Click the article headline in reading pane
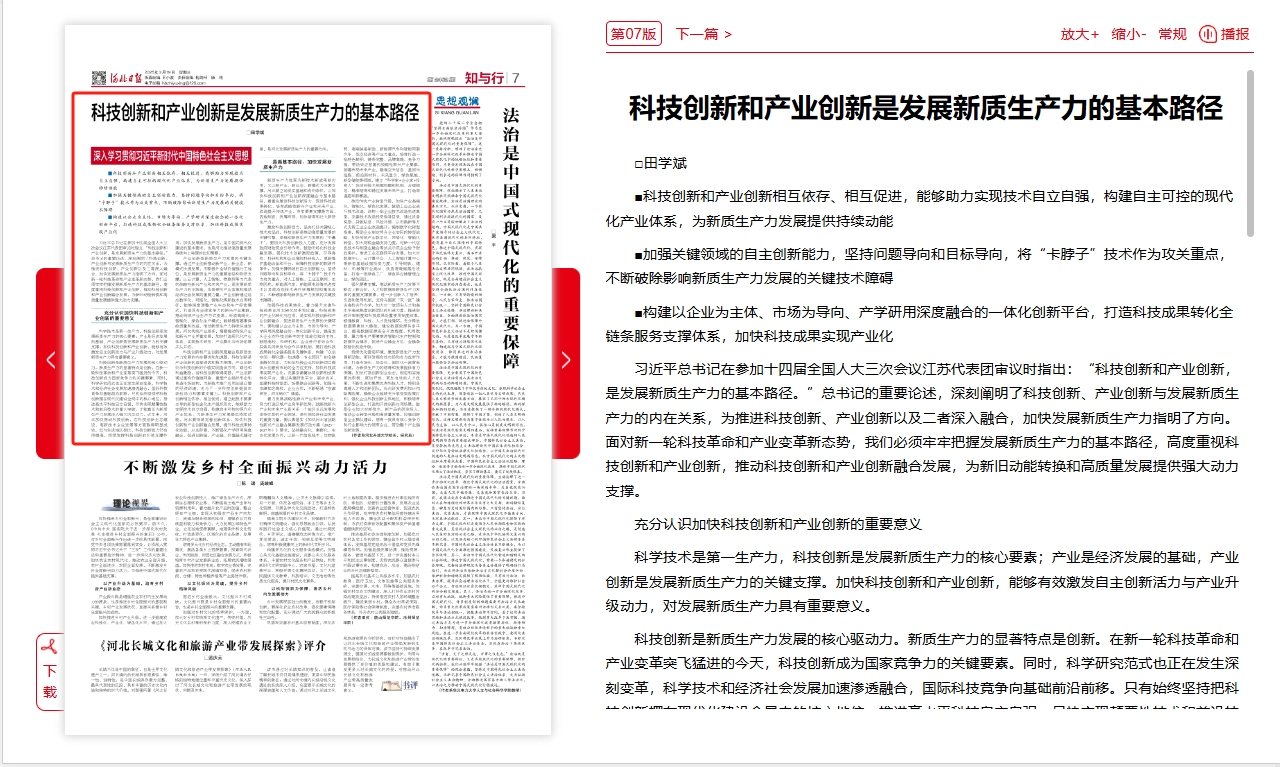Screen dimensions: 1280x767 coord(925,108)
